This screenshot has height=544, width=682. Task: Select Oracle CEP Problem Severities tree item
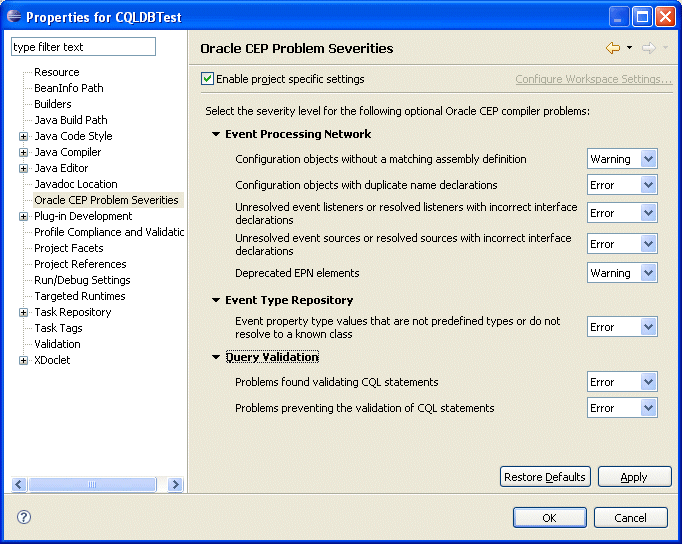point(106,200)
